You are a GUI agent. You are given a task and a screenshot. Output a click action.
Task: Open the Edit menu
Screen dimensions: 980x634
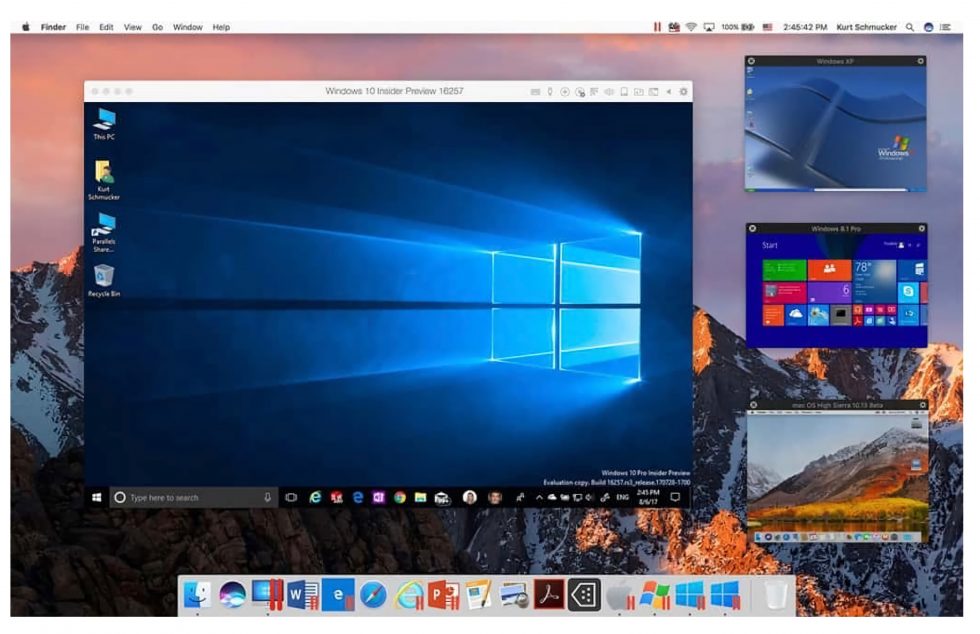point(106,27)
